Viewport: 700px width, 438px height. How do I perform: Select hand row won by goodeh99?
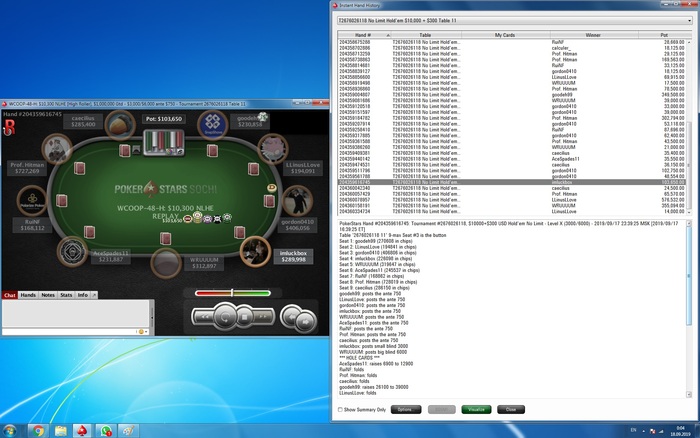pyautogui.click(x=512, y=95)
